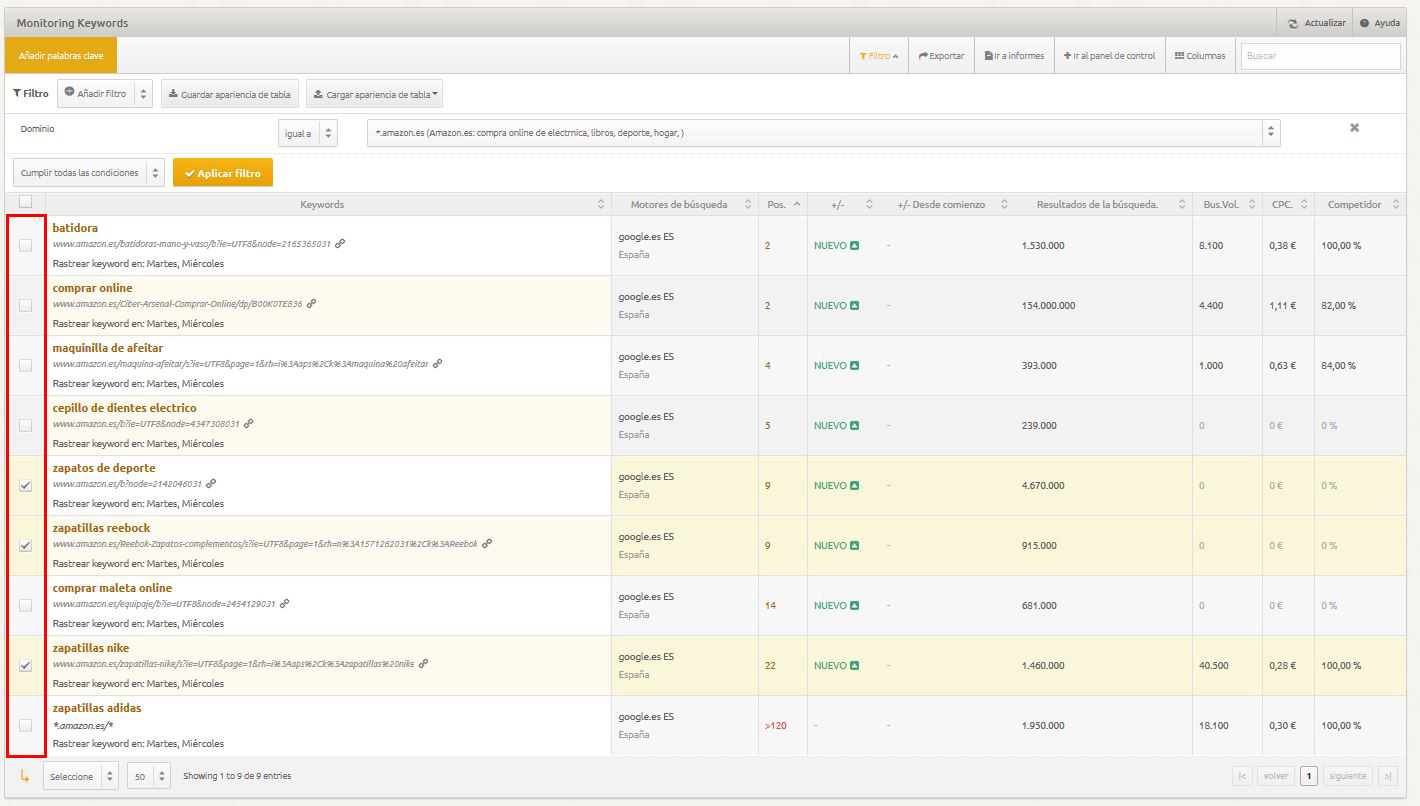Sort by Resultados de la búsqueda column
This screenshot has width=1420, height=806.
pyautogui.click(x=1182, y=205)
